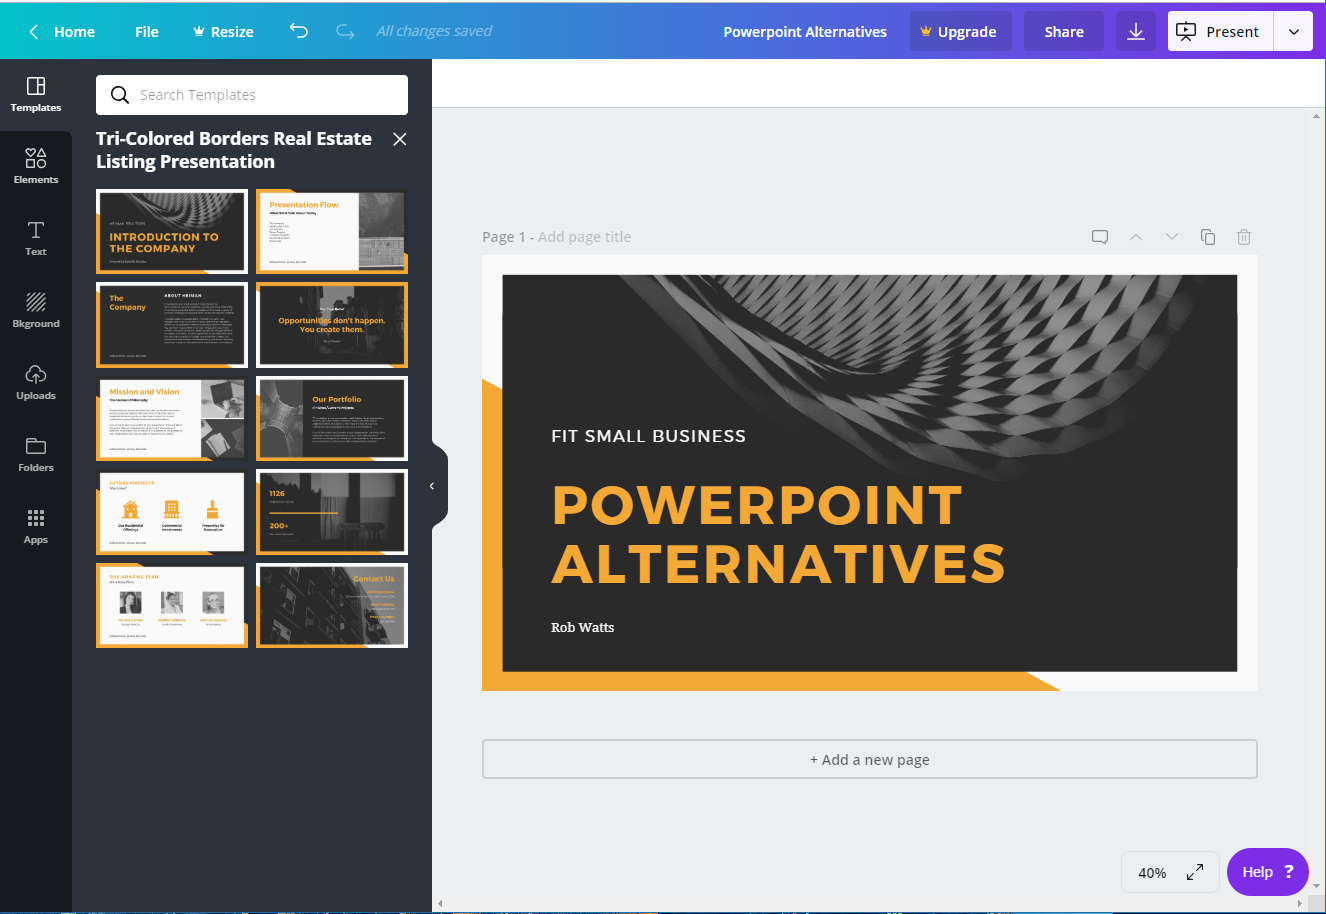Enter fullscreen mode with expand icon
Screen dimensions: 1326x914
pos(1195,873)
